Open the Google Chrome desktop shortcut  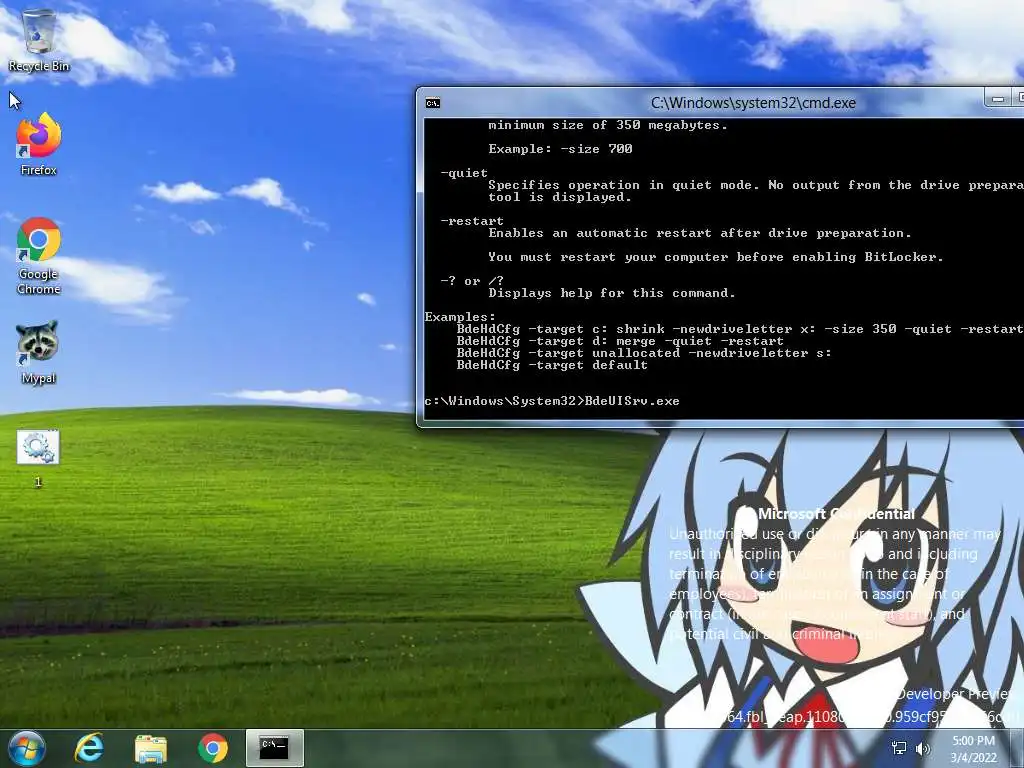point(39,256)
